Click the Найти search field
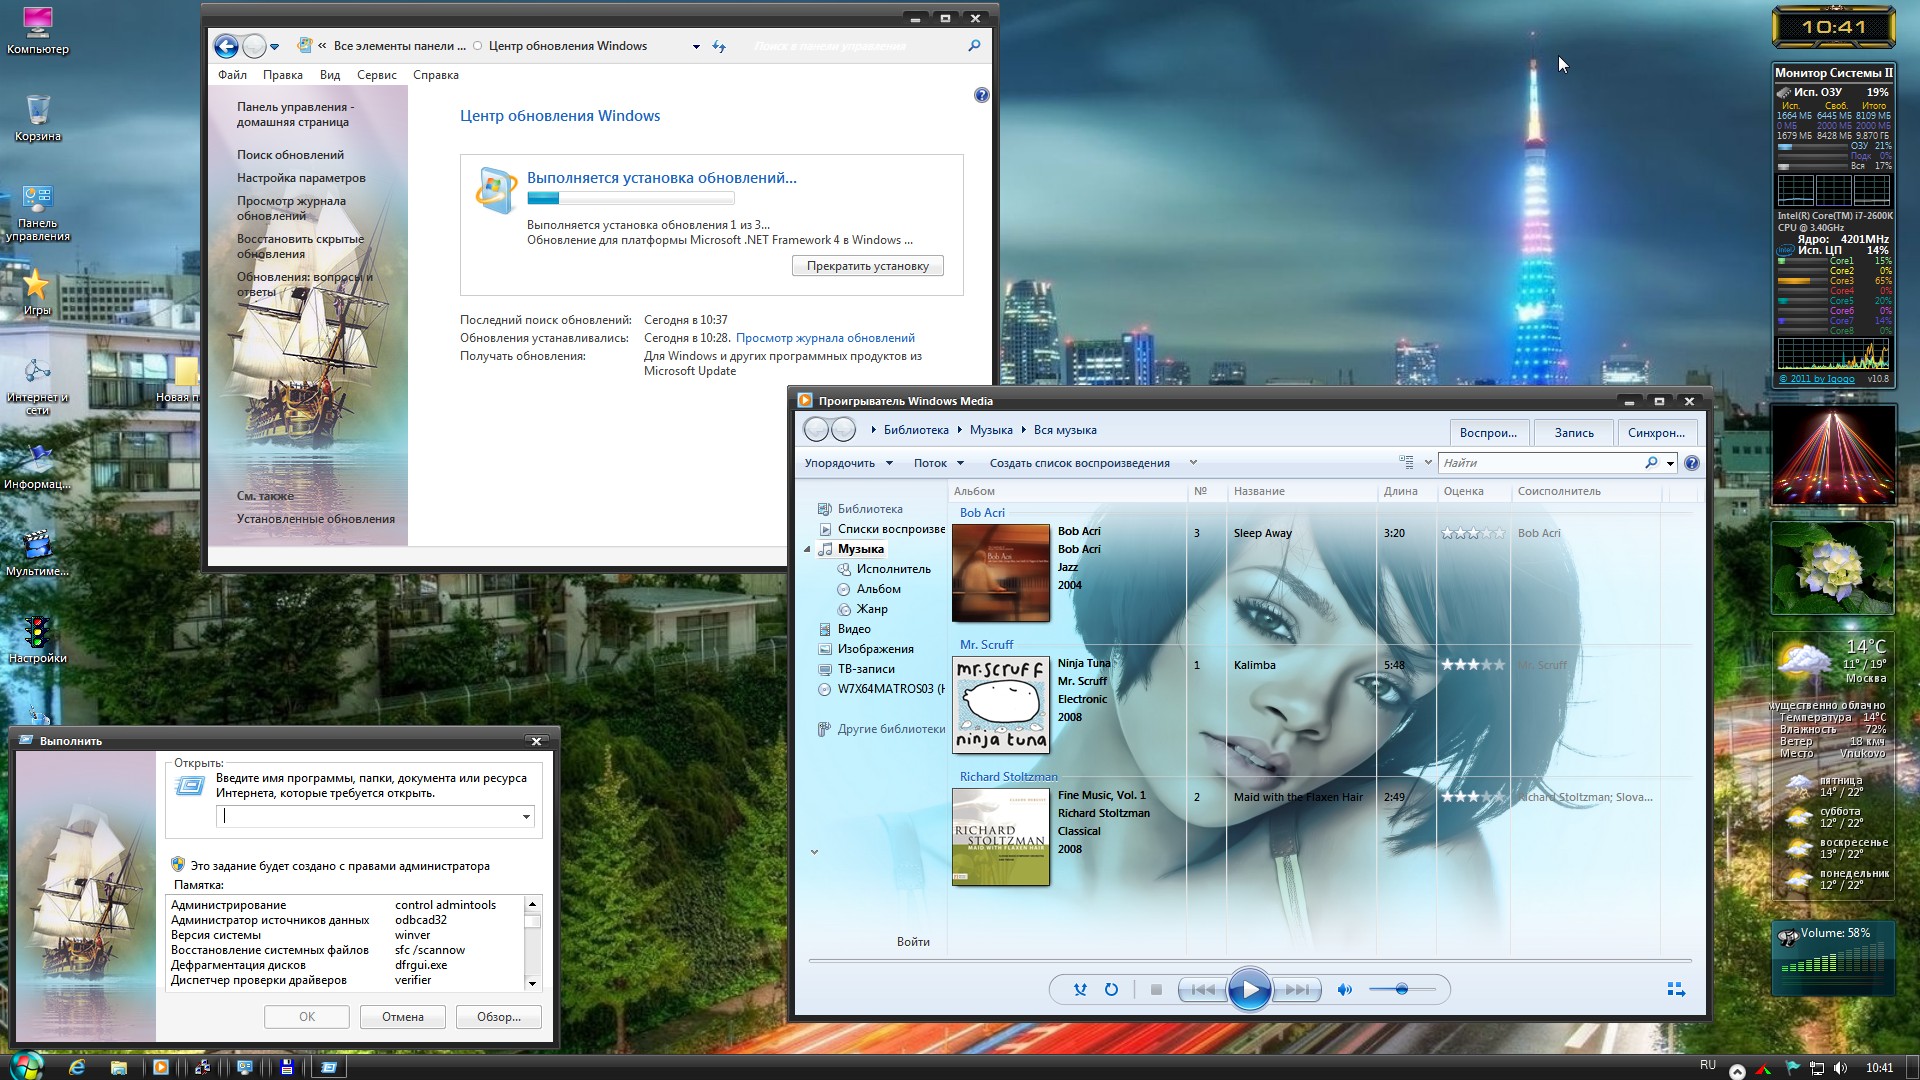 (x=1540, y=463)
